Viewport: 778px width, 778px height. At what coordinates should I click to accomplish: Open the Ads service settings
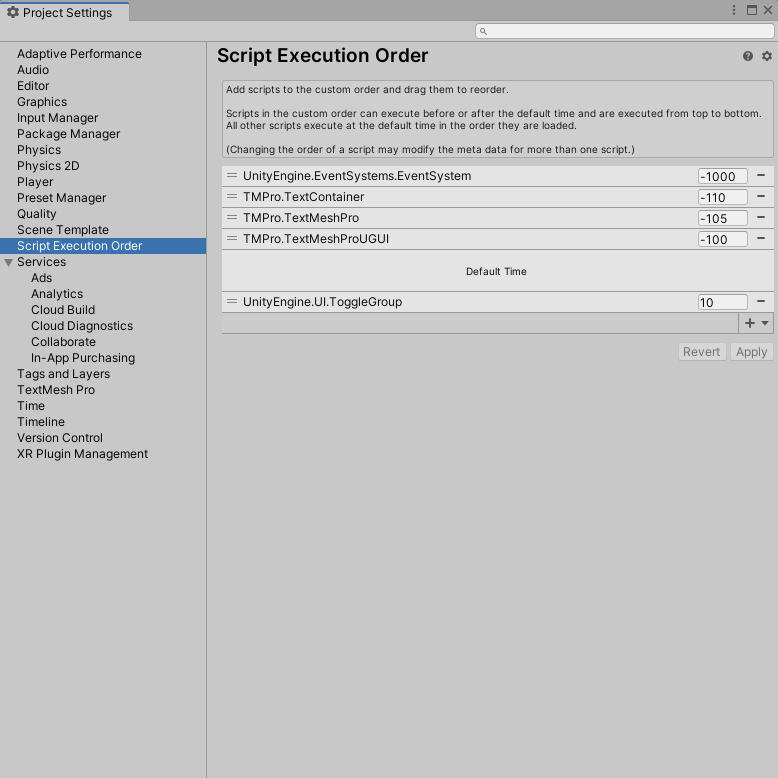[41, 278]
